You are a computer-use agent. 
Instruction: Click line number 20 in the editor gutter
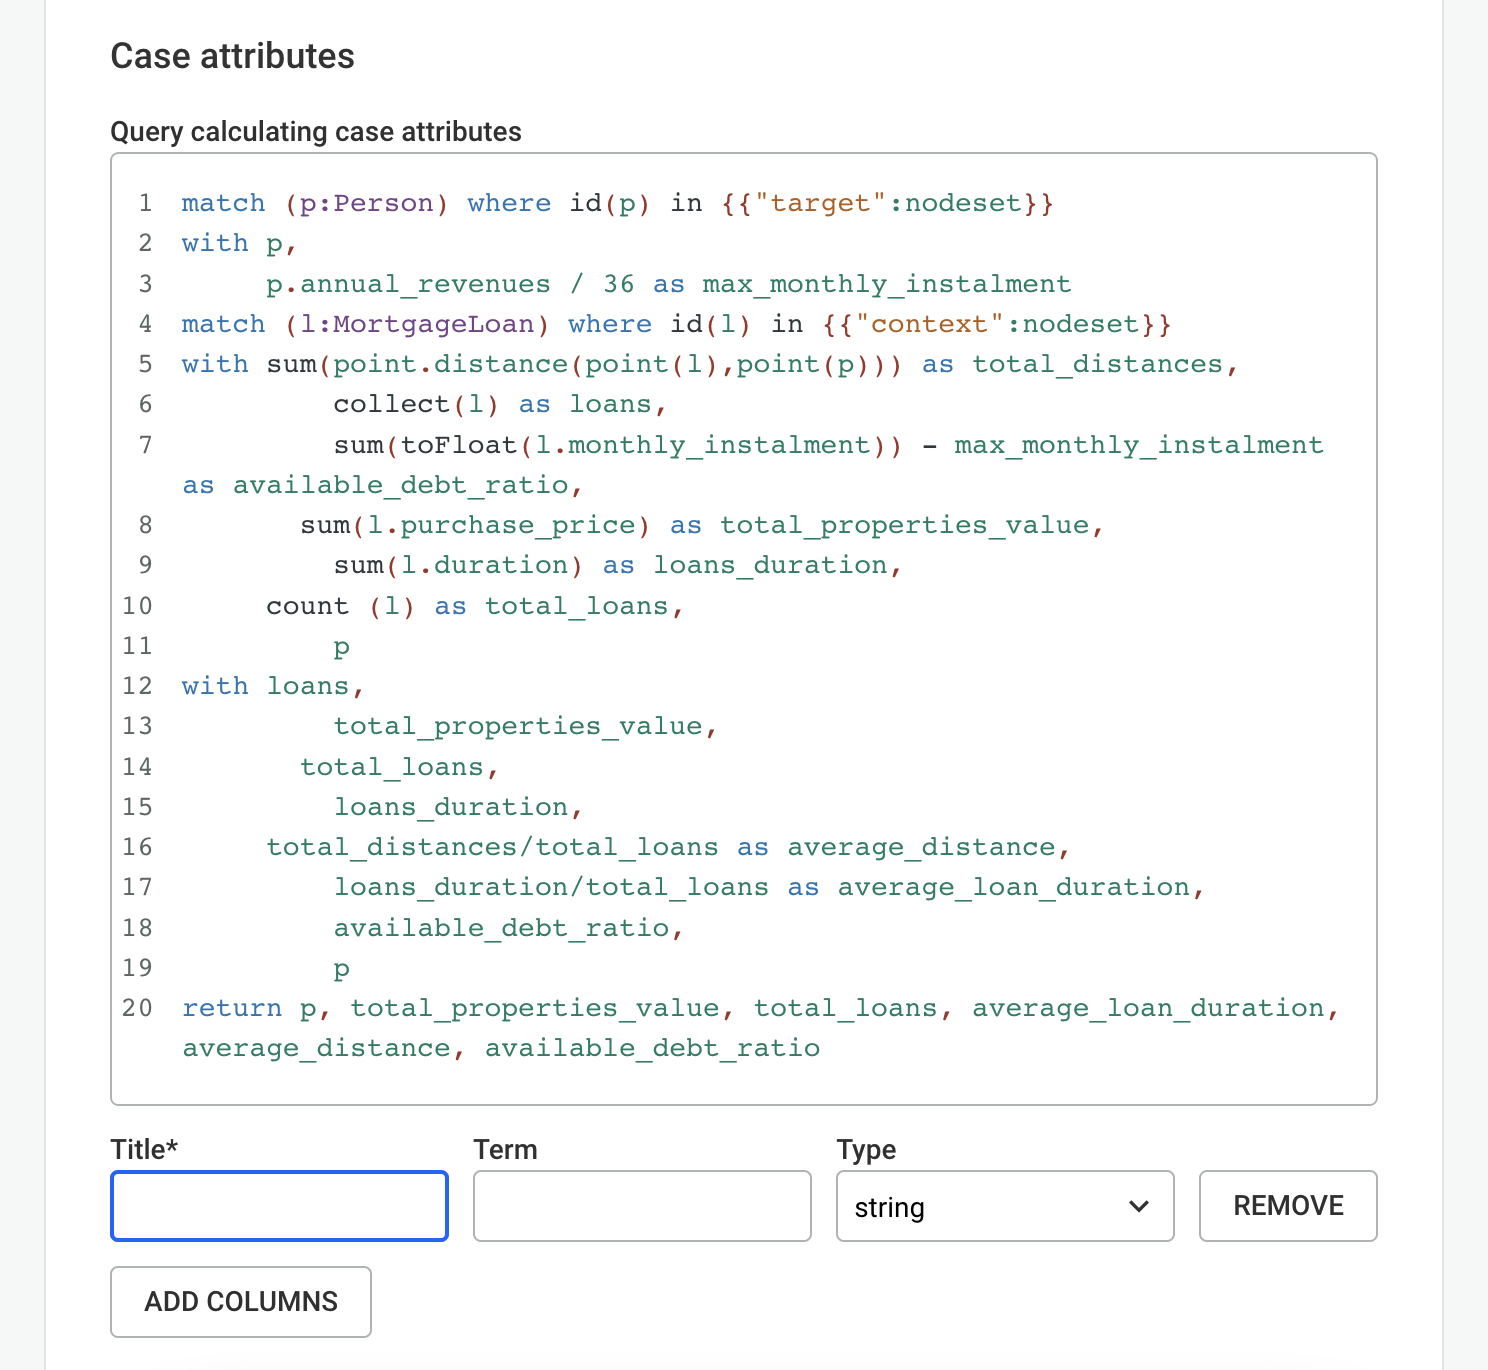[138, 1008]
